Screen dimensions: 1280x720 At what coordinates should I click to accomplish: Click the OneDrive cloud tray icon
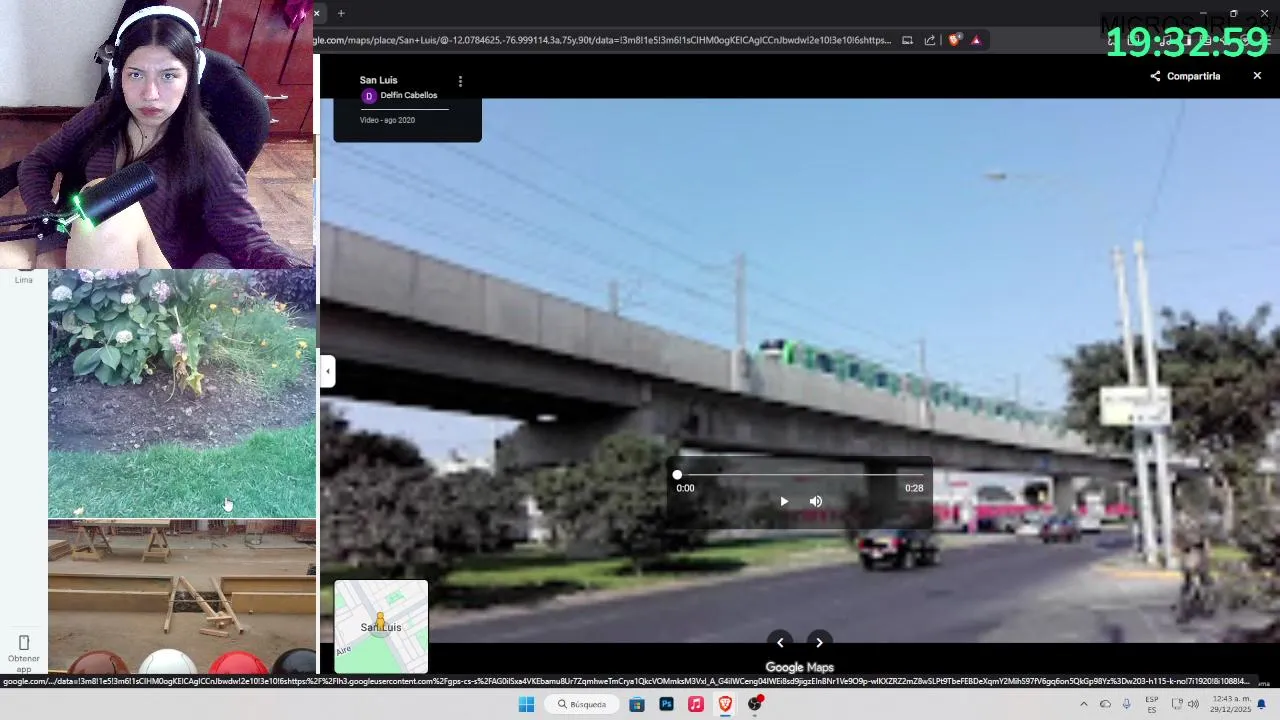pyautogui.click(x=1105, y=704)
